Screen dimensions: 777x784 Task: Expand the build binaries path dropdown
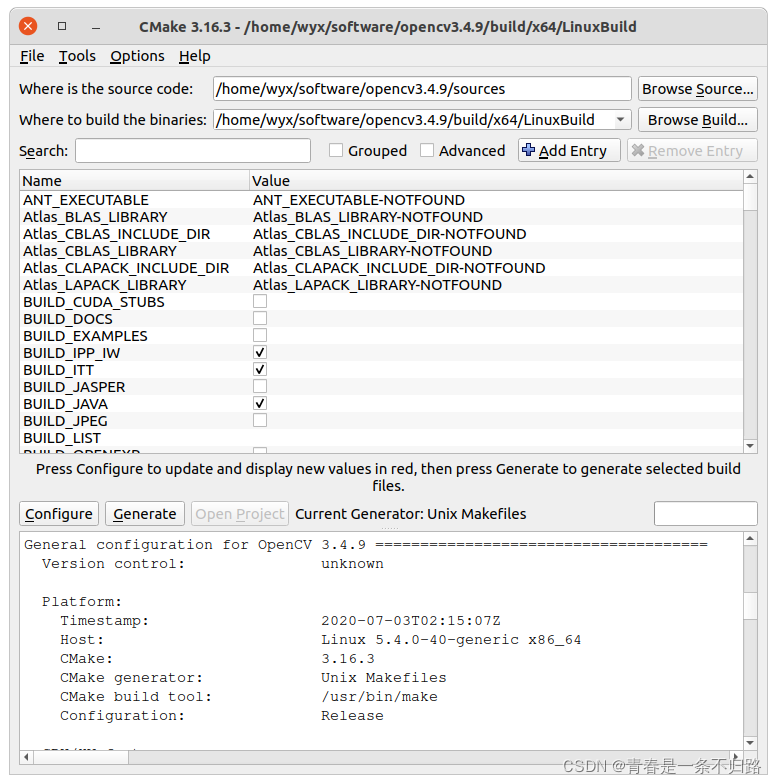coord(621,120)
